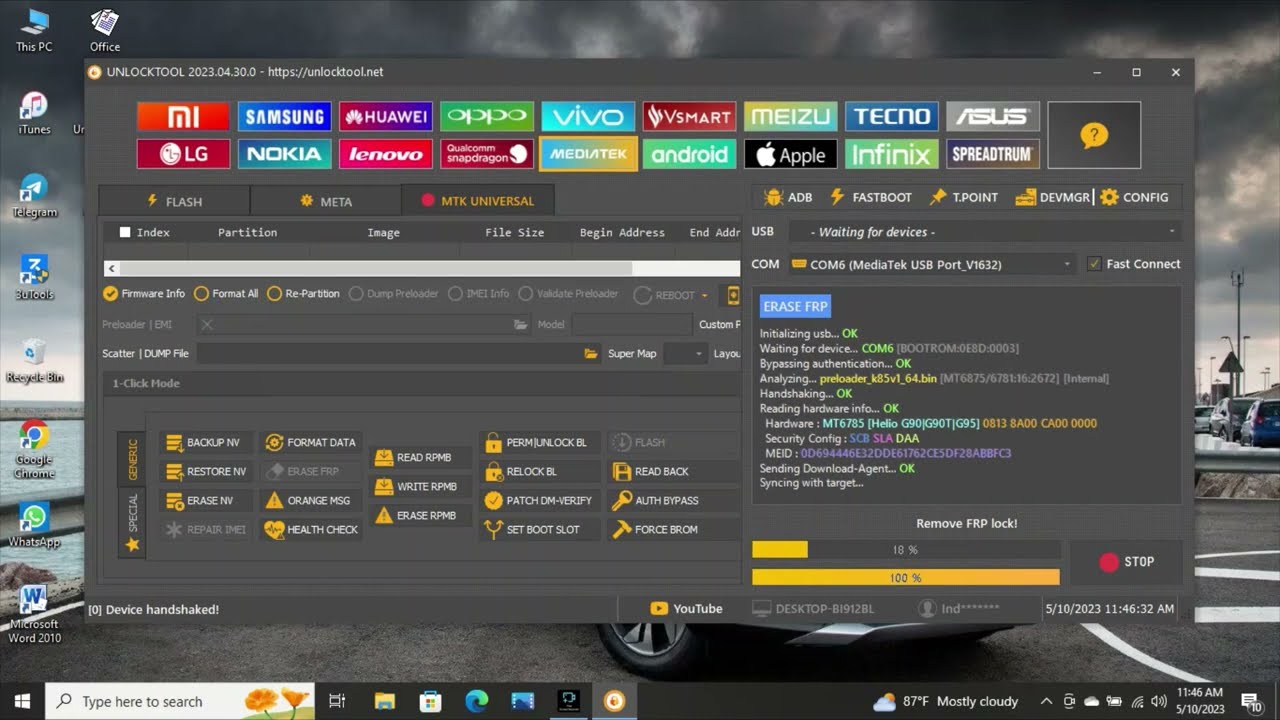1280x720 pixels.
Task: Select the Tecno brand tile
Action: click(x=891, y=117)
